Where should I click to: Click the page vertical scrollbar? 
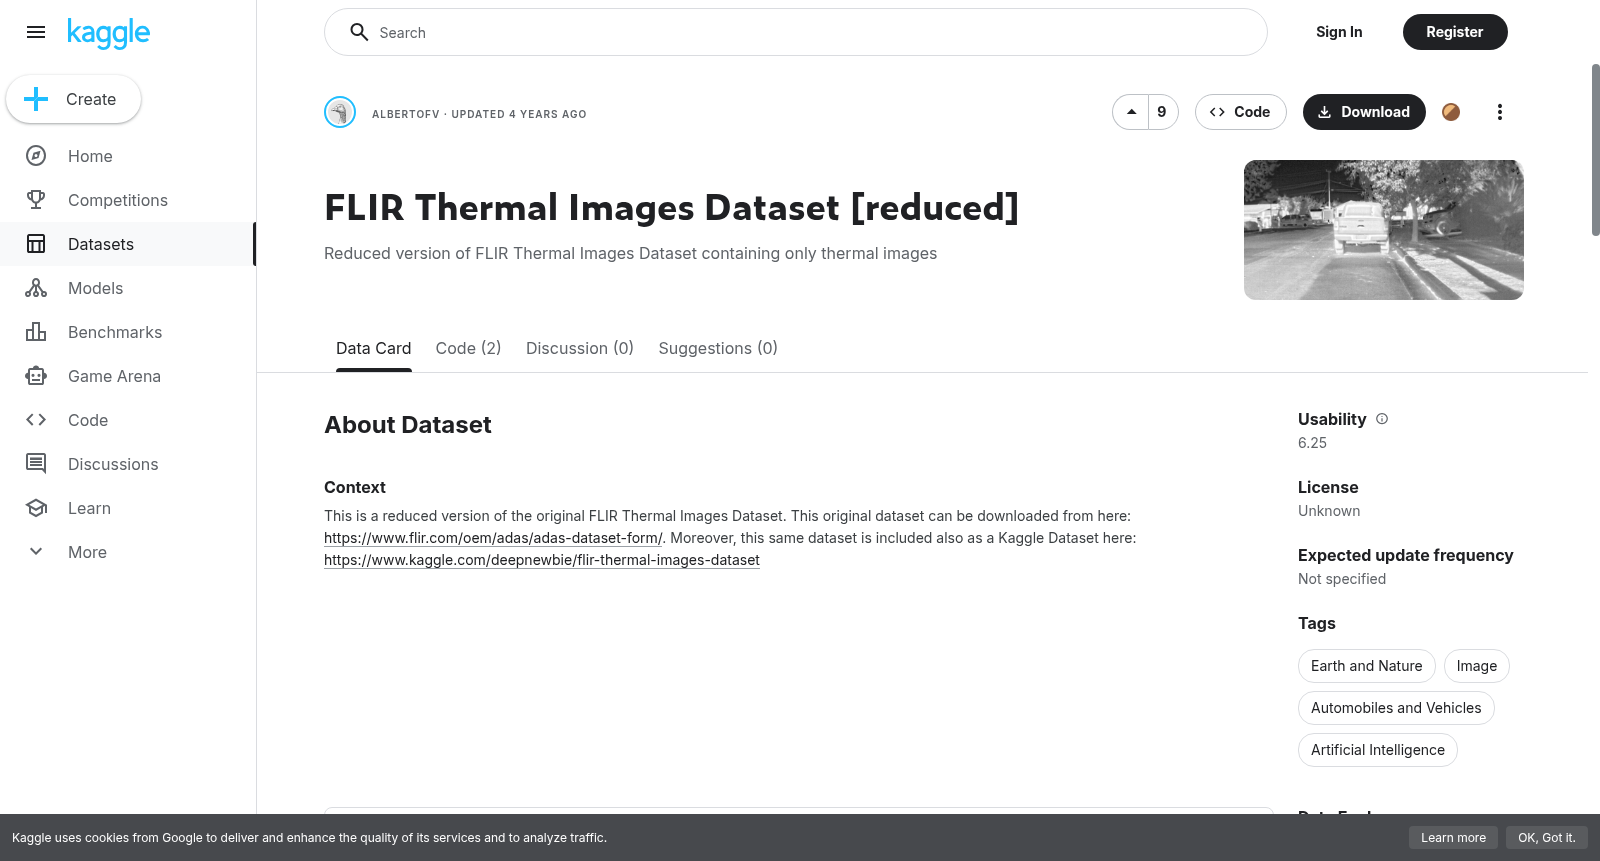point(1595,150)
